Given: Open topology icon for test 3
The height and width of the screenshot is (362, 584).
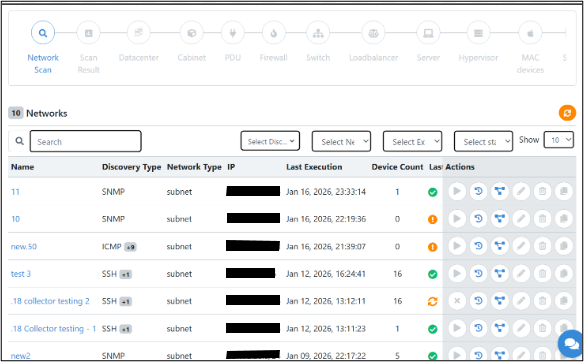Looking at the screenshot, I should (499, 274).
